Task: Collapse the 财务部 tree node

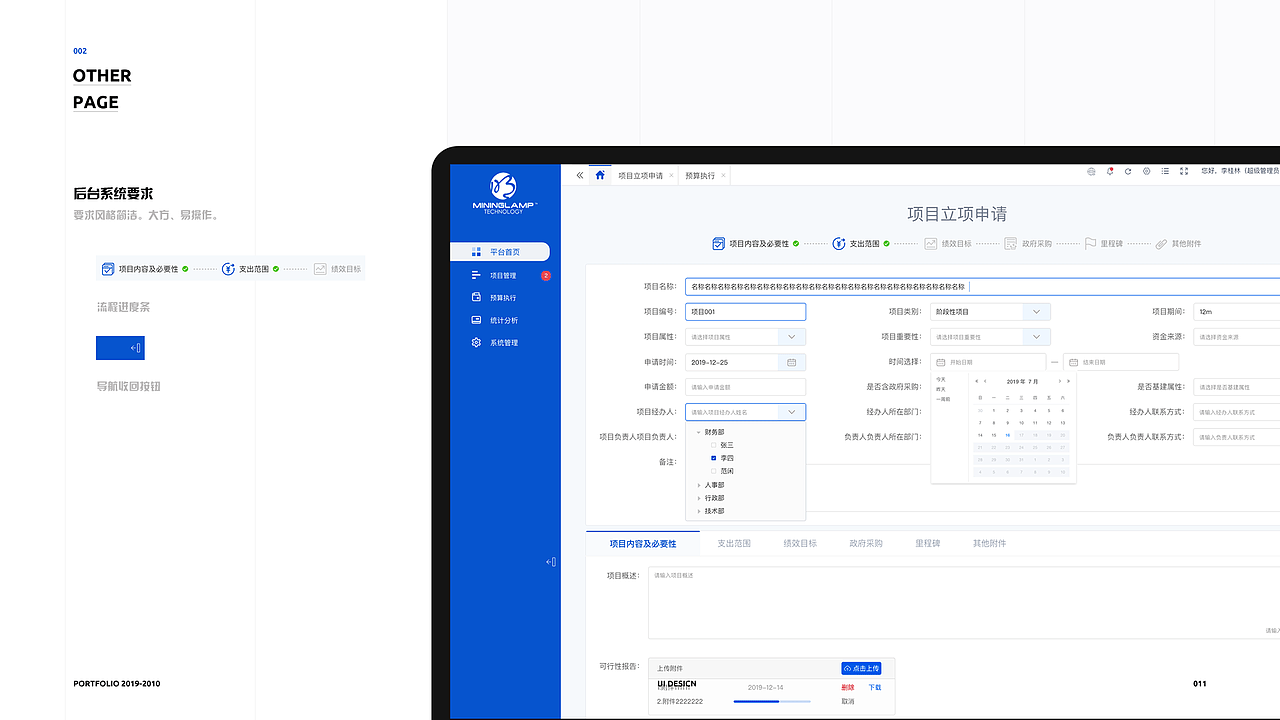Action: pyautogui.click(x=698, y=432)
